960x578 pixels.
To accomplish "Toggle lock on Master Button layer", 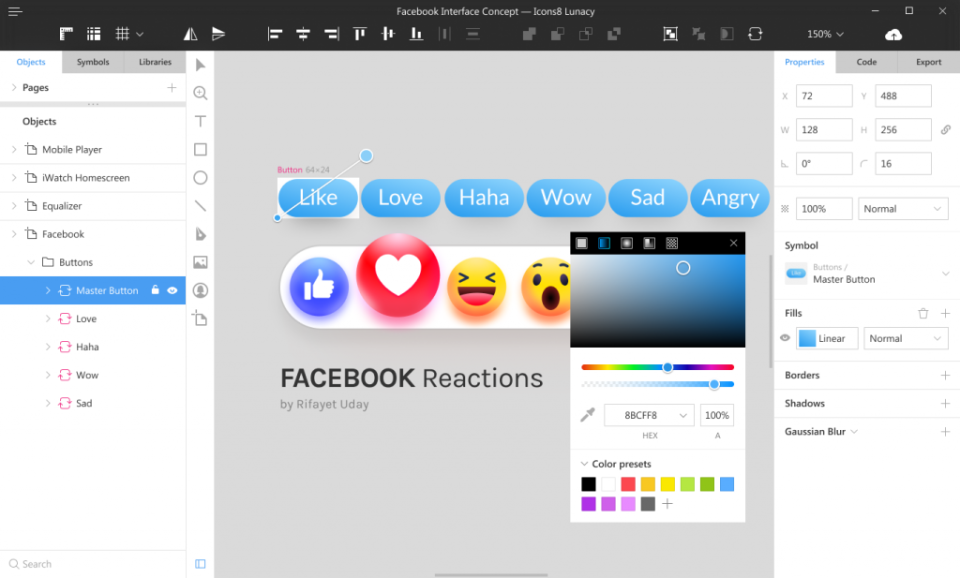I will [x=156, y=290].
